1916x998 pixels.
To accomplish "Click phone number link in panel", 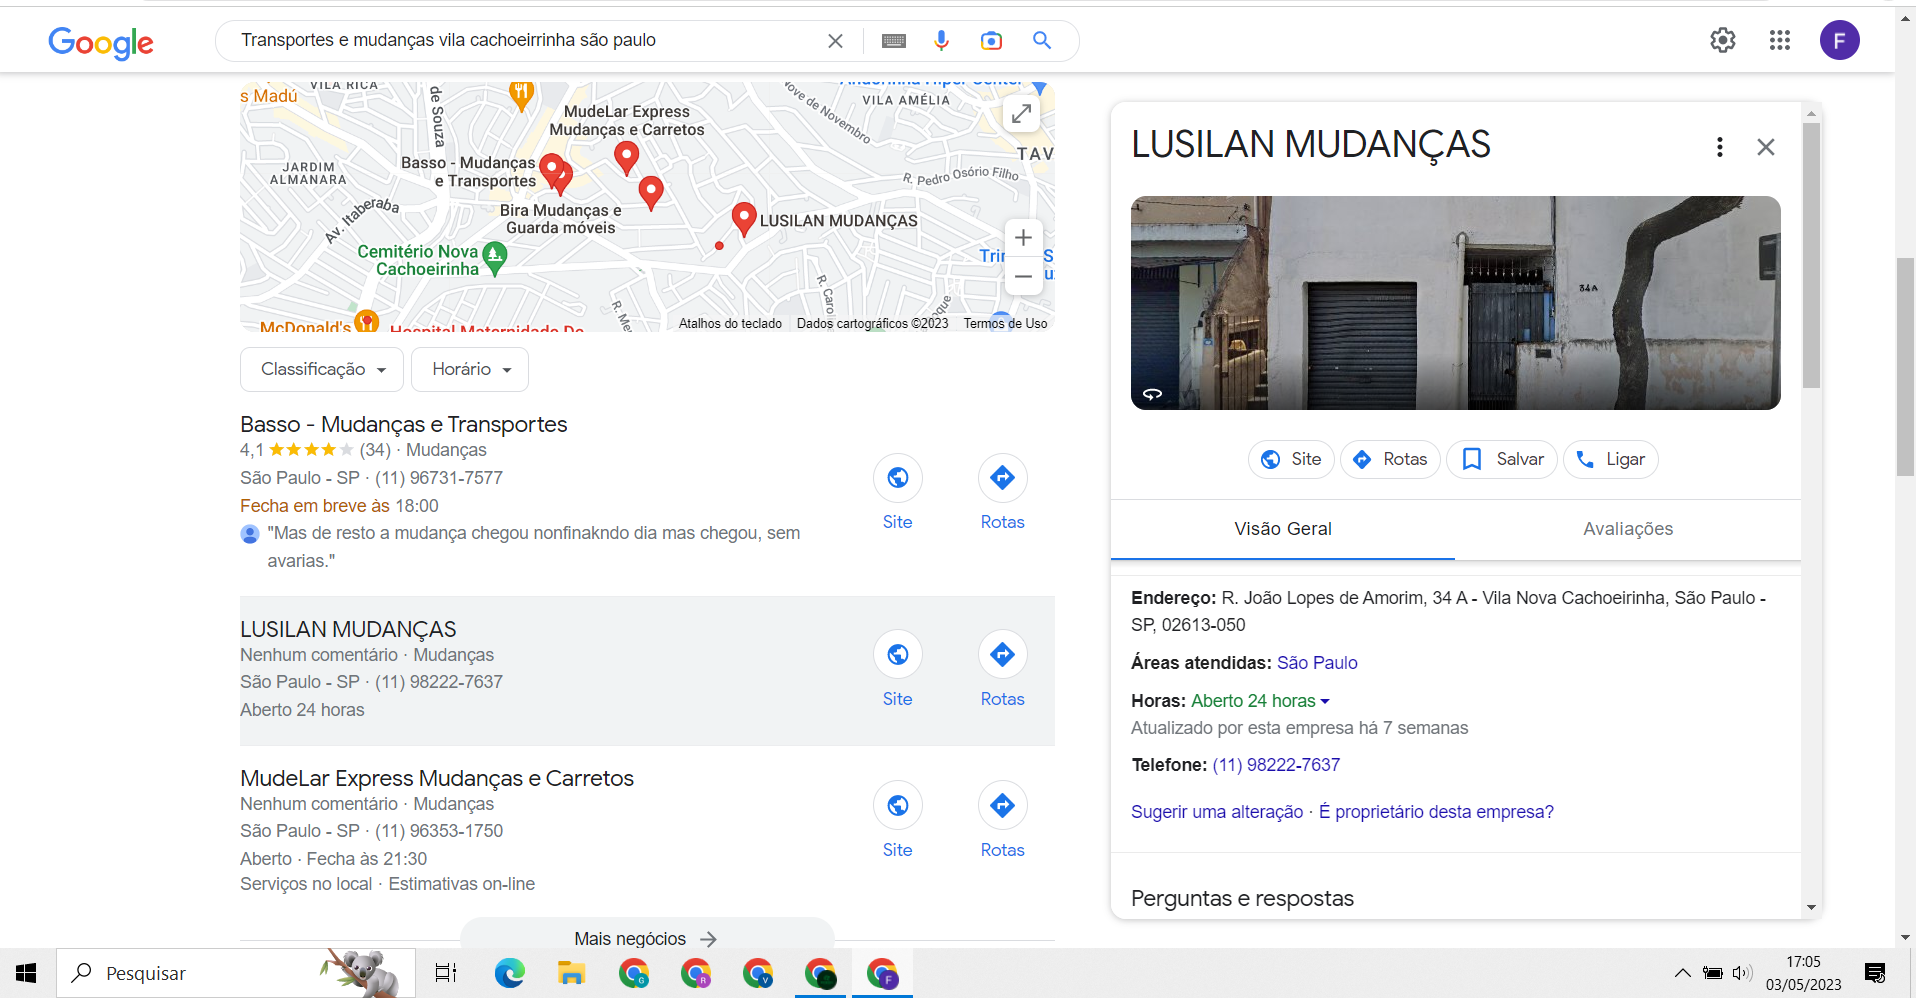I will click(x=1276, y=765).
